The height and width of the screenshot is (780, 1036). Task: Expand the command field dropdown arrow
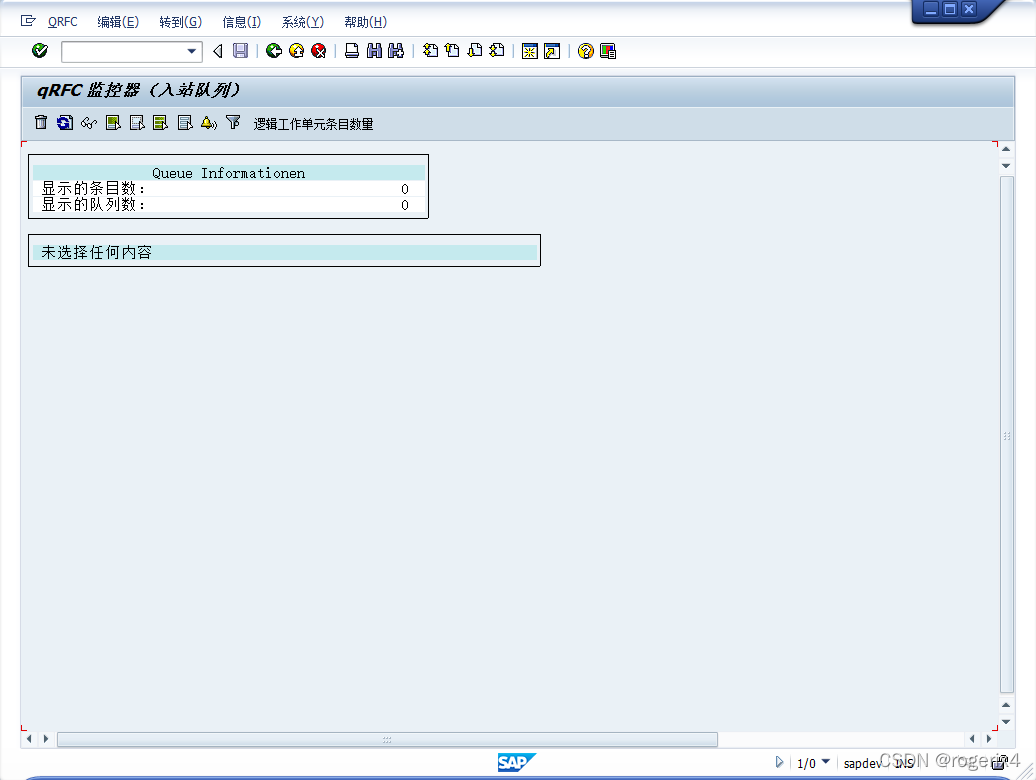[192, 51]
